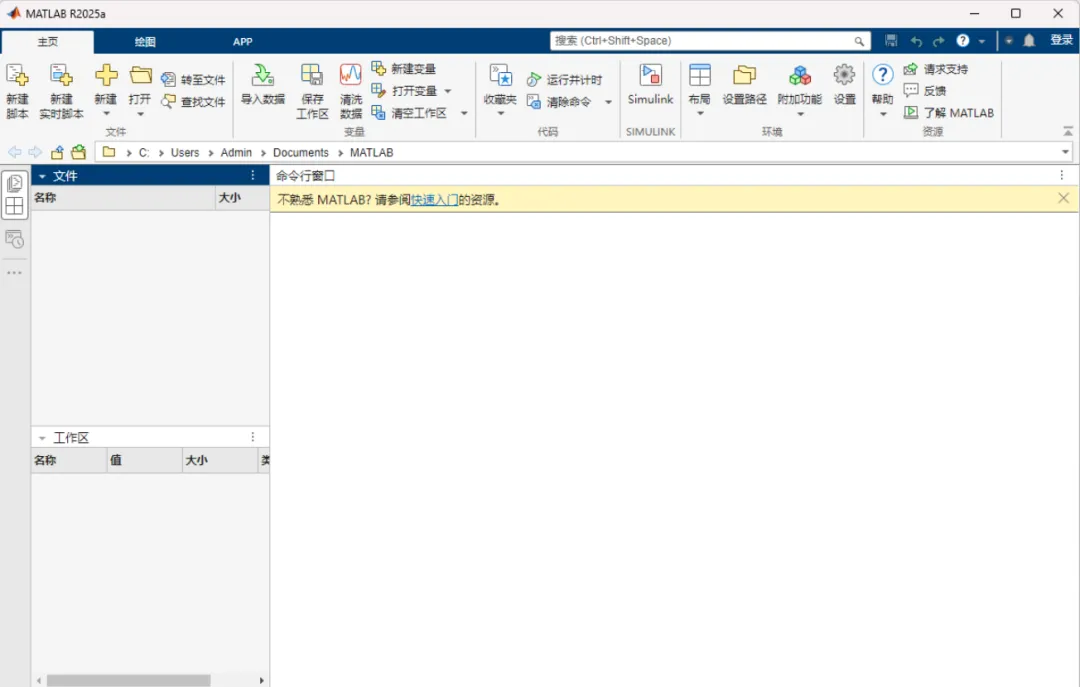Switch to the APP tab
The width and height of the screenshot is (1080, 687).
point(242,41)
